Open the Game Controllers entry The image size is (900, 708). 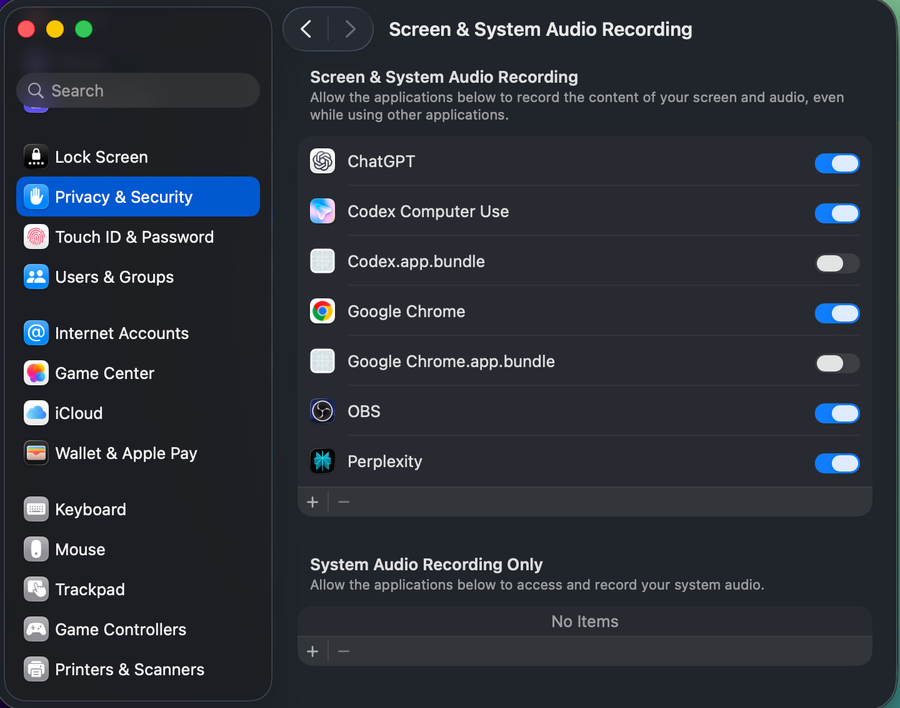pos(138,629)
